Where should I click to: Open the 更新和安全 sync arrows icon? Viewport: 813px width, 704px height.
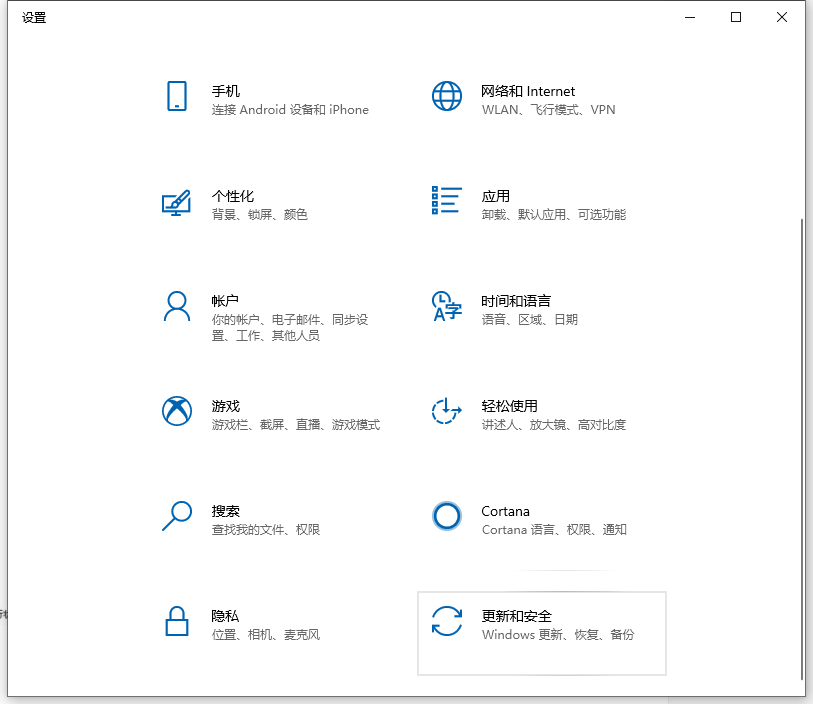point(446,622)
